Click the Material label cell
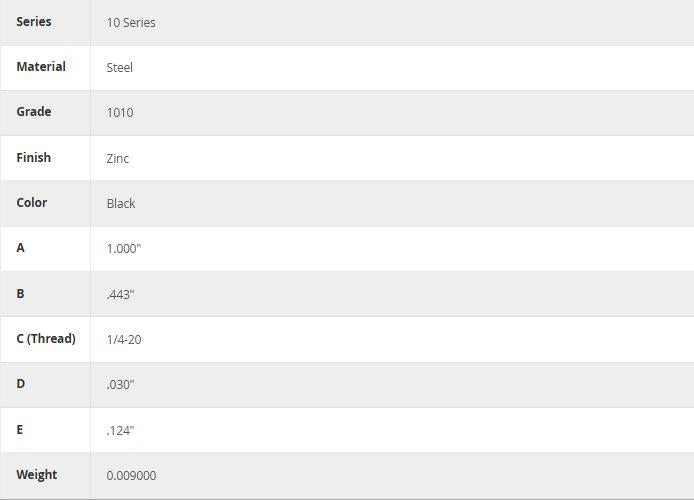Image resolution: width=694 pixels, height=500 pixels. coord(41,66)
